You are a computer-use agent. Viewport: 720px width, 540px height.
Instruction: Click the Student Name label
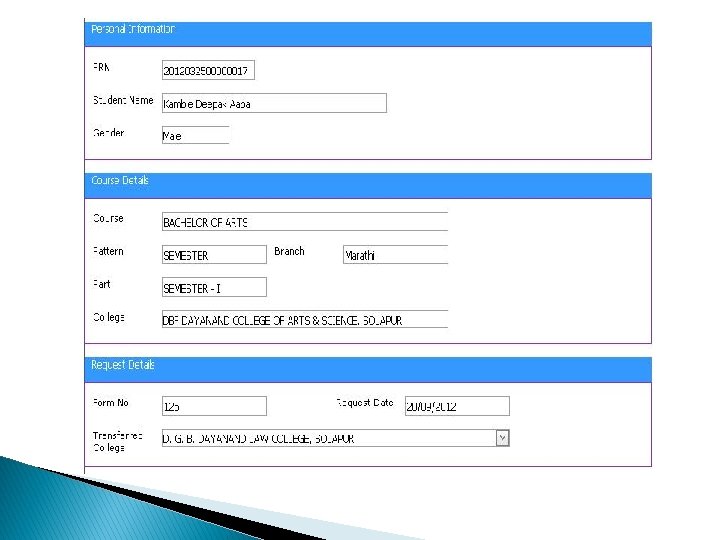click(123, 100)
